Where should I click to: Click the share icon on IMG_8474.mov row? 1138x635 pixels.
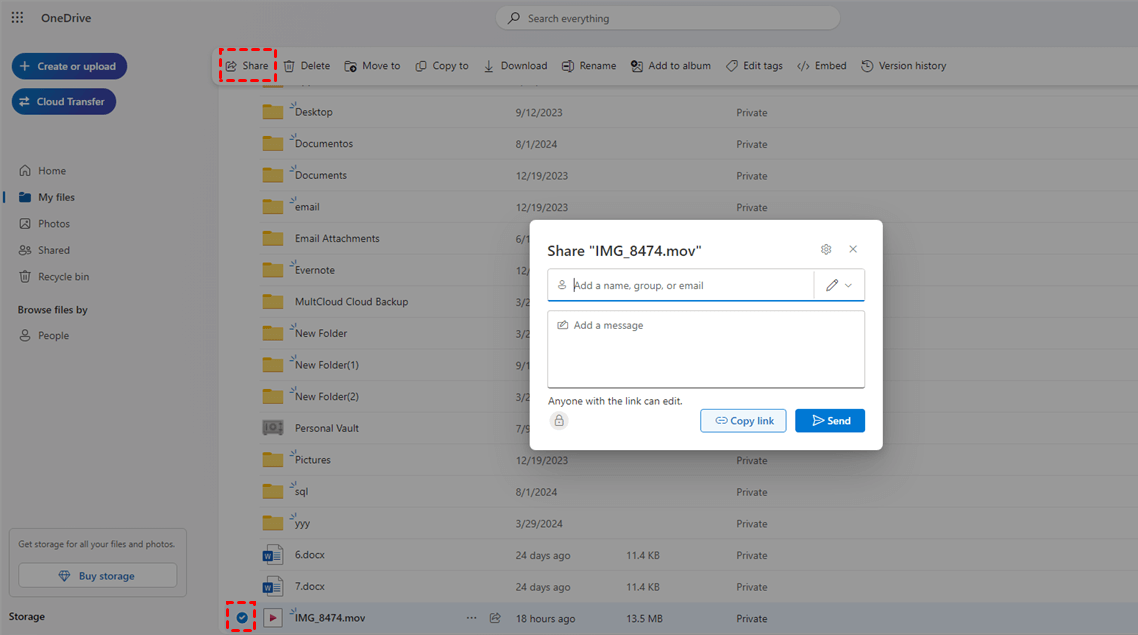[x=495, y=618]
